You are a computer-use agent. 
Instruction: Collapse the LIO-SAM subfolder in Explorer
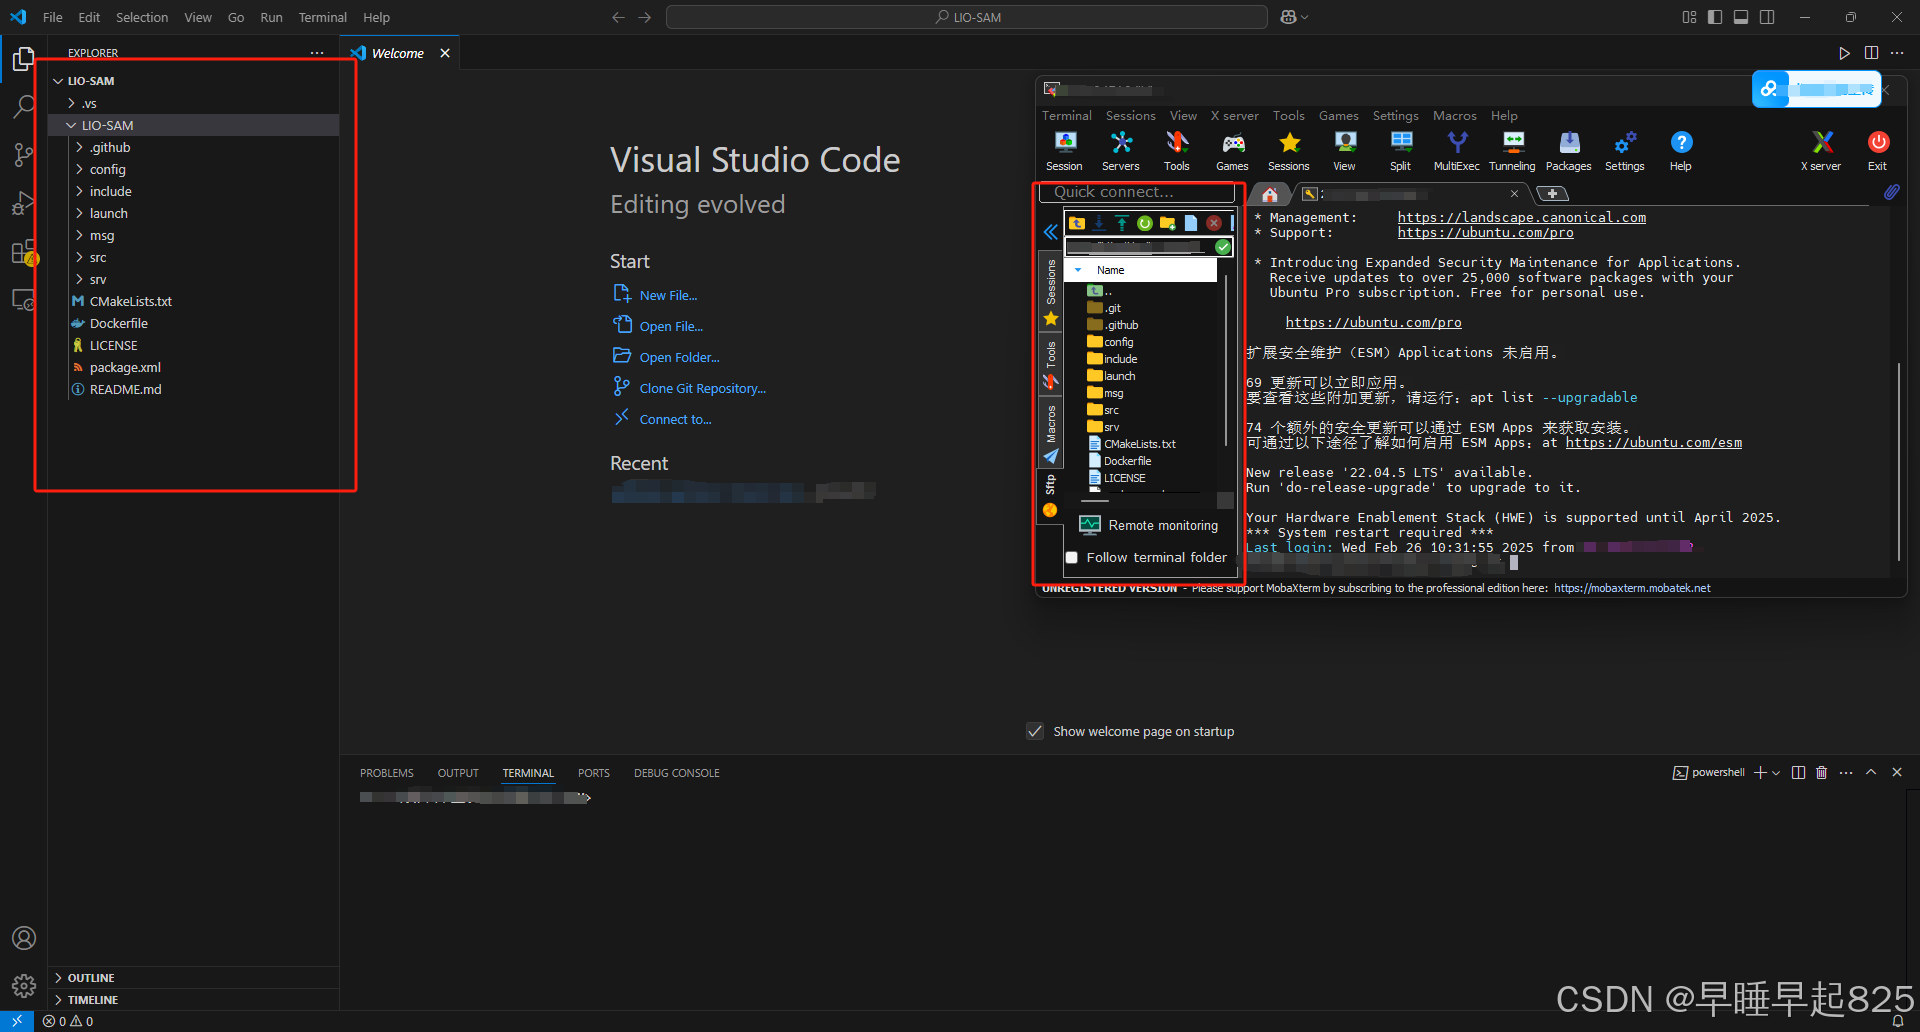71,125
